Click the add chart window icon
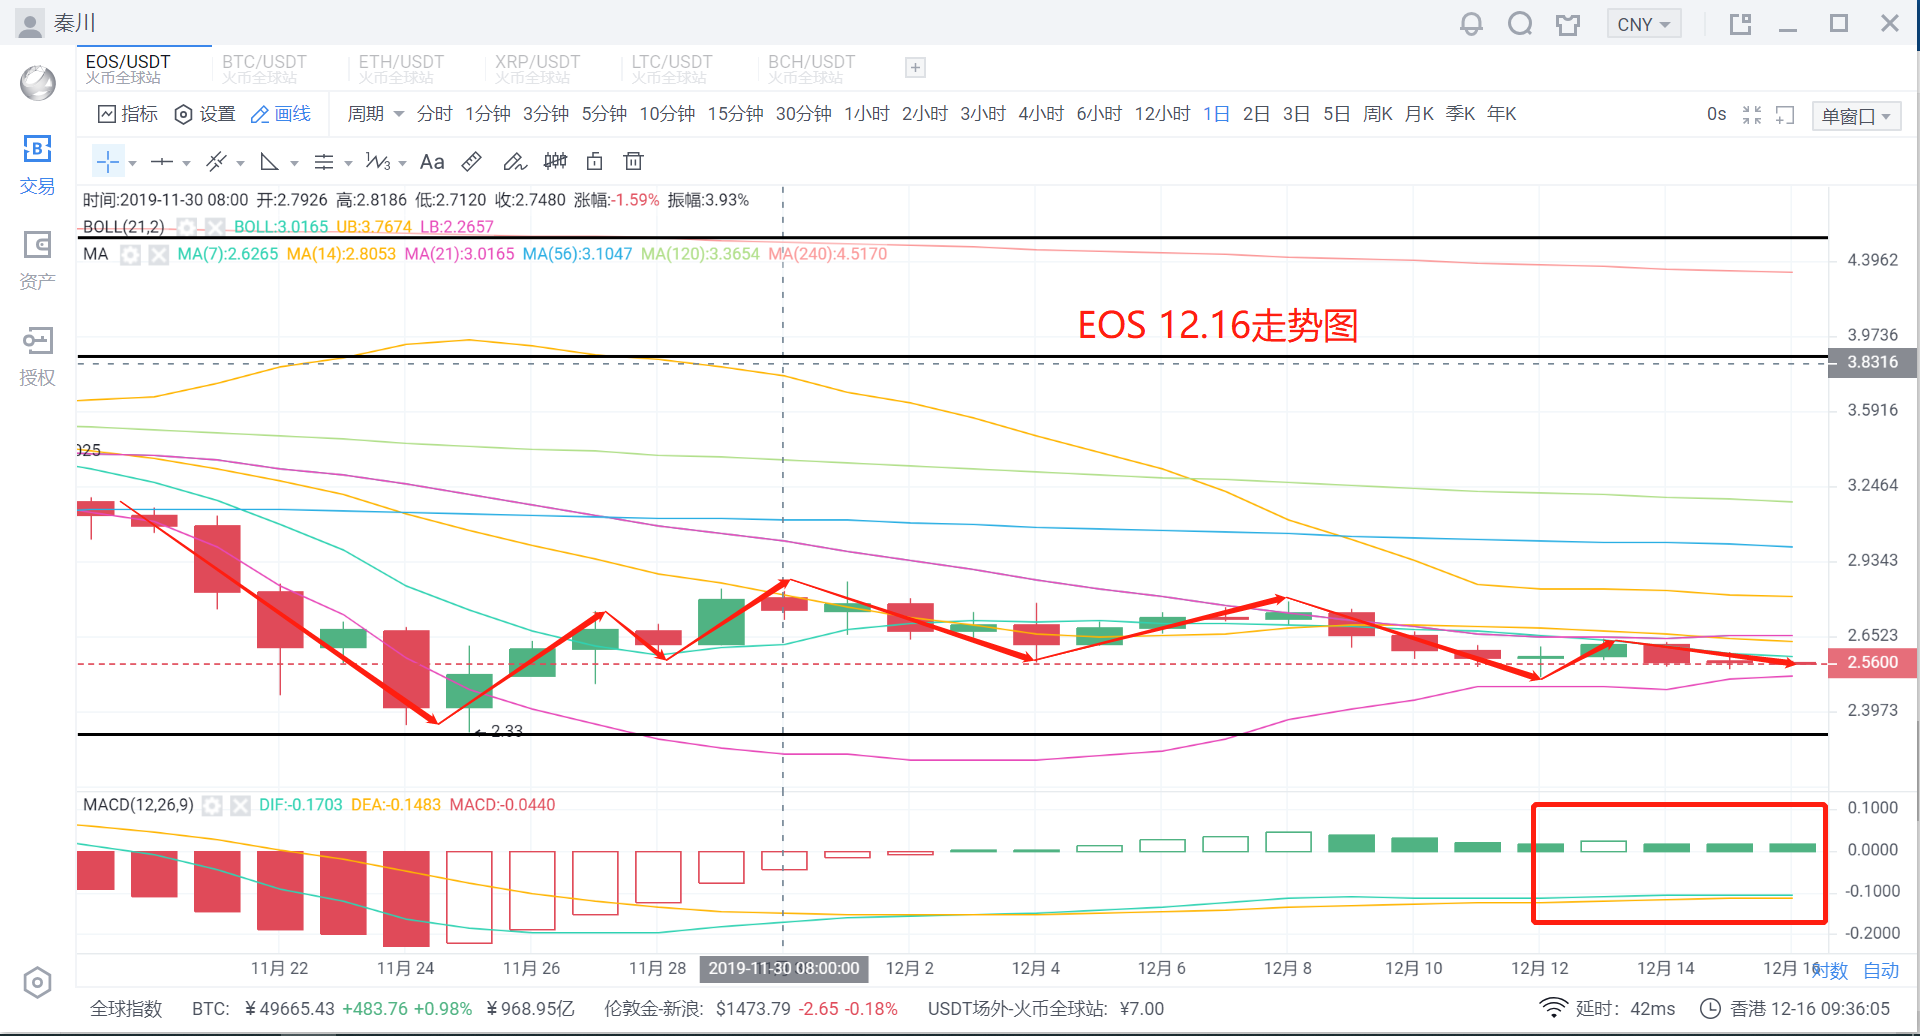This screenshot has height=1036, width=1920. [x=1785, y=115]
